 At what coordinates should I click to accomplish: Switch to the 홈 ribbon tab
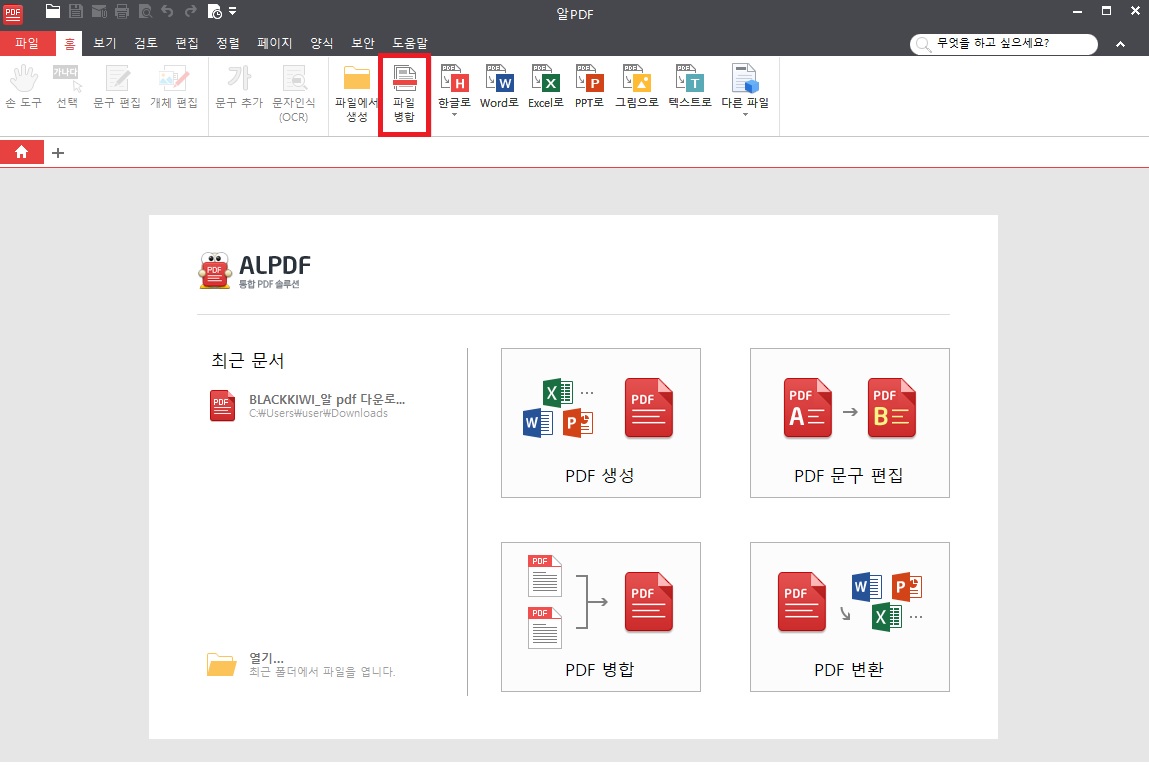click(70, 43)
